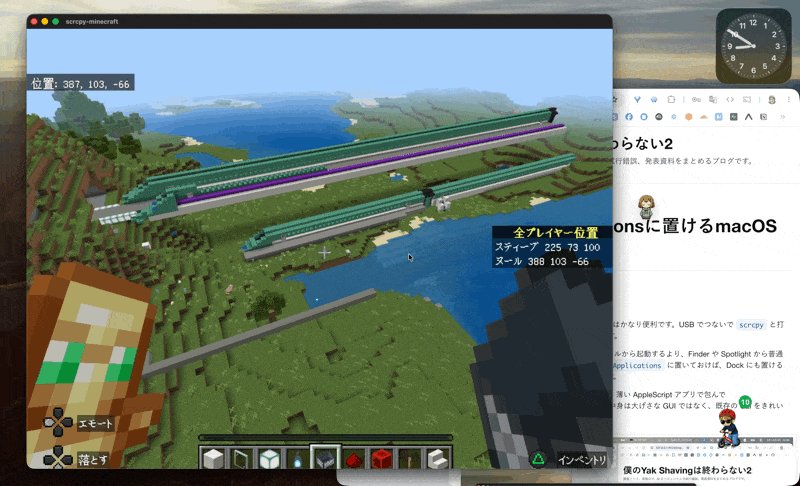Click the scrcpy inline code text in blog
800x486 pixels.
click(x=751, y=325)
